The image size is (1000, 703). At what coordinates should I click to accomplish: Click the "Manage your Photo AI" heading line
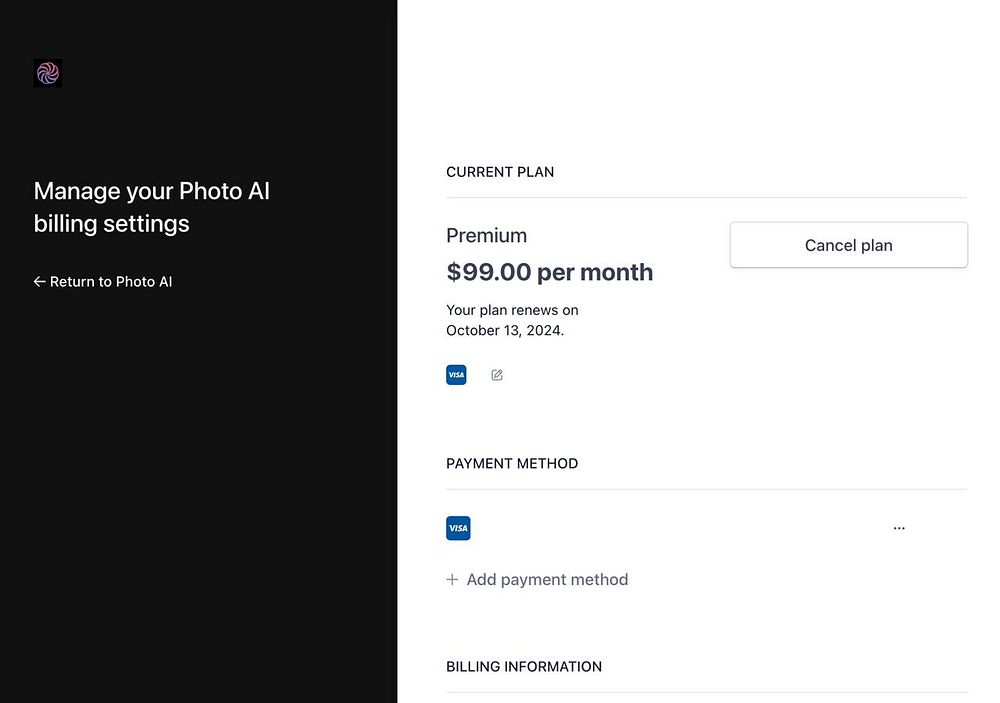coord(152,191)
